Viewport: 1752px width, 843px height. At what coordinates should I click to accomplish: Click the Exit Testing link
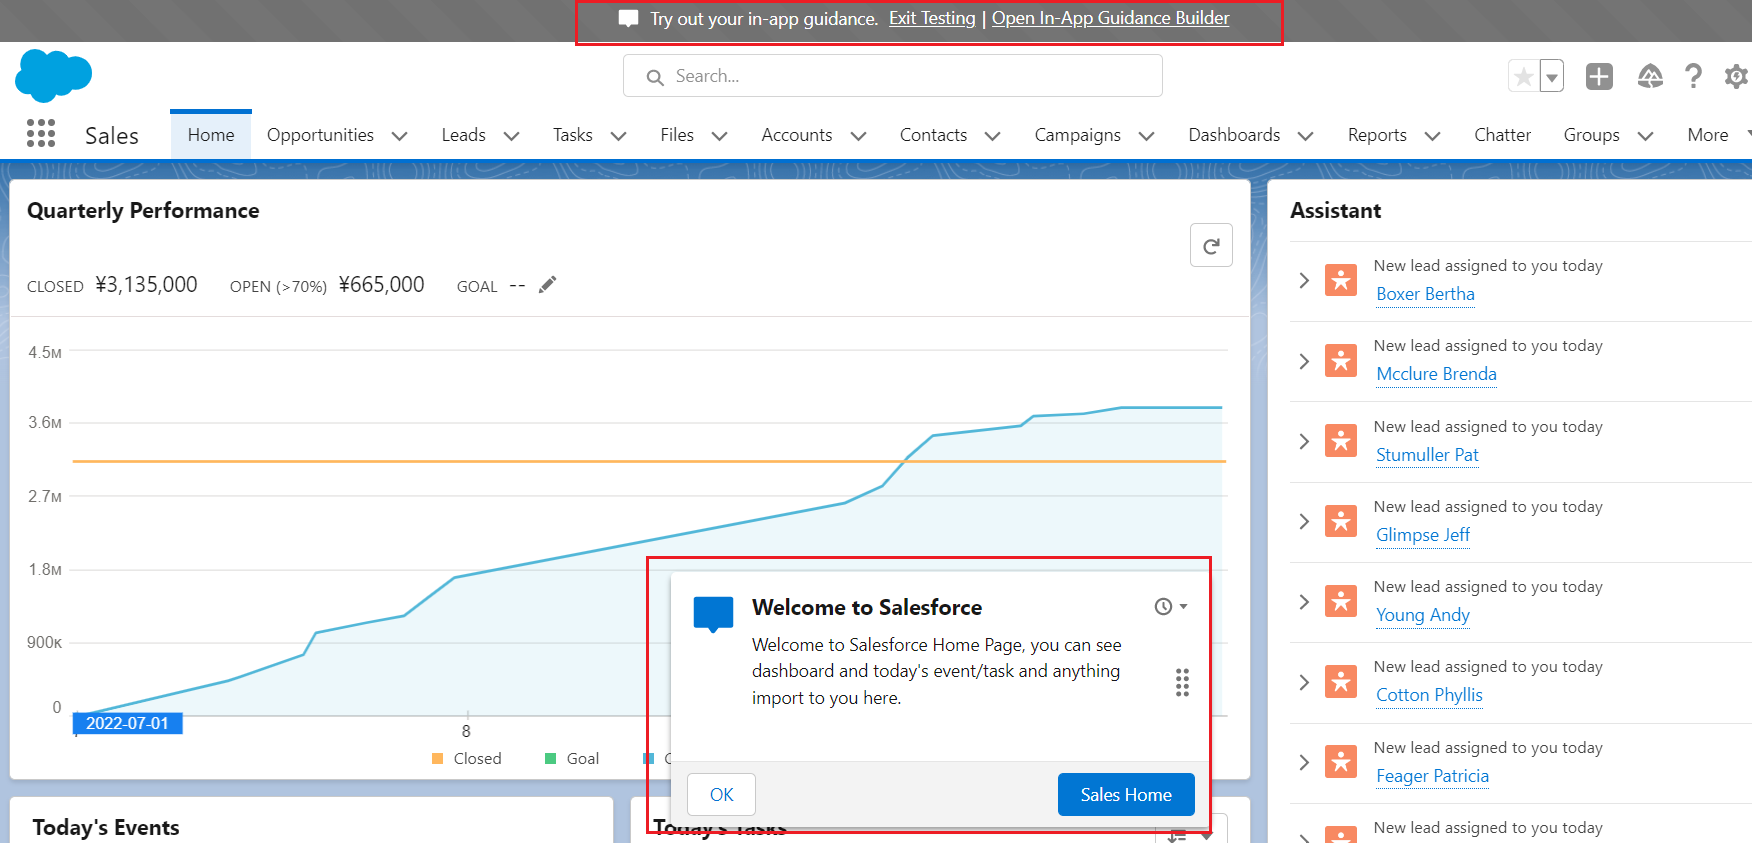pos(932,18)
